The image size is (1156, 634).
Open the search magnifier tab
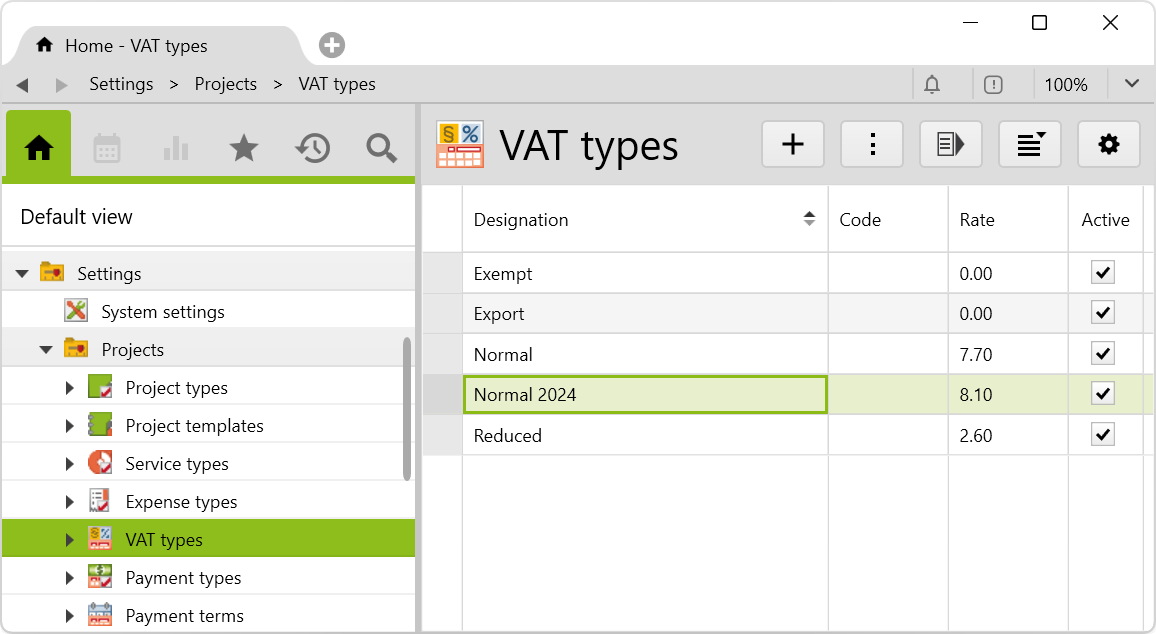(x=381, y=149)
